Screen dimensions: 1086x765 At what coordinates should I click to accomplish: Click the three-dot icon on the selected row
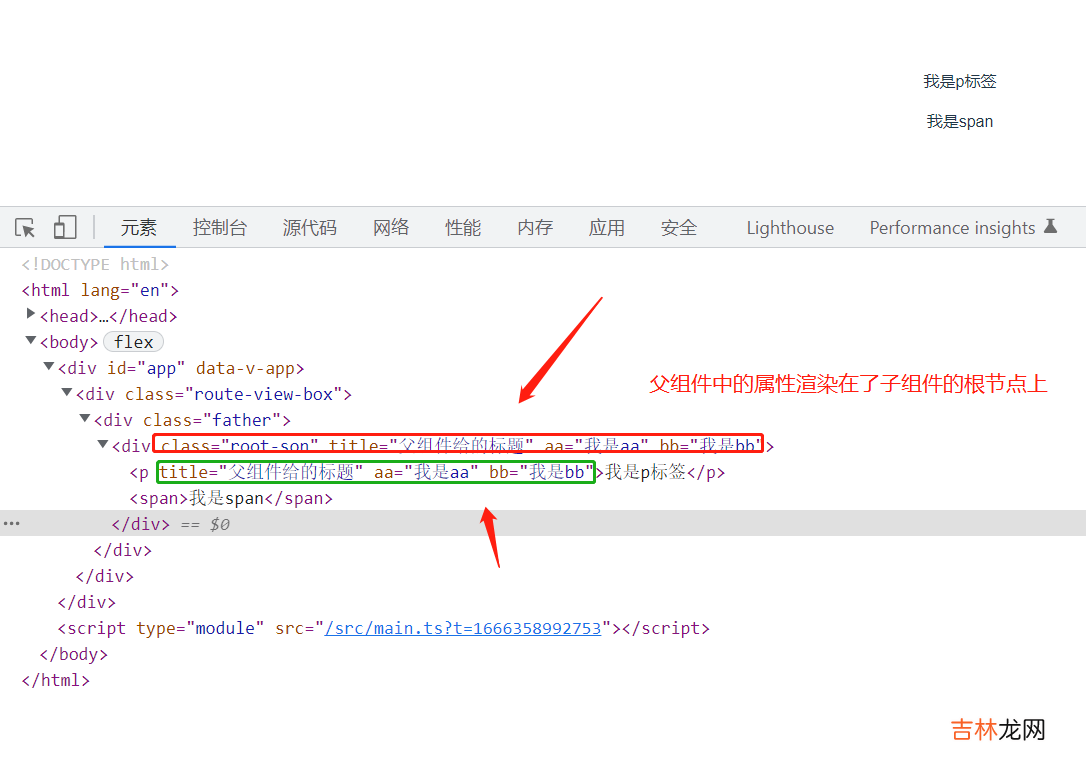pyautogui.click(x=11, y=524)
